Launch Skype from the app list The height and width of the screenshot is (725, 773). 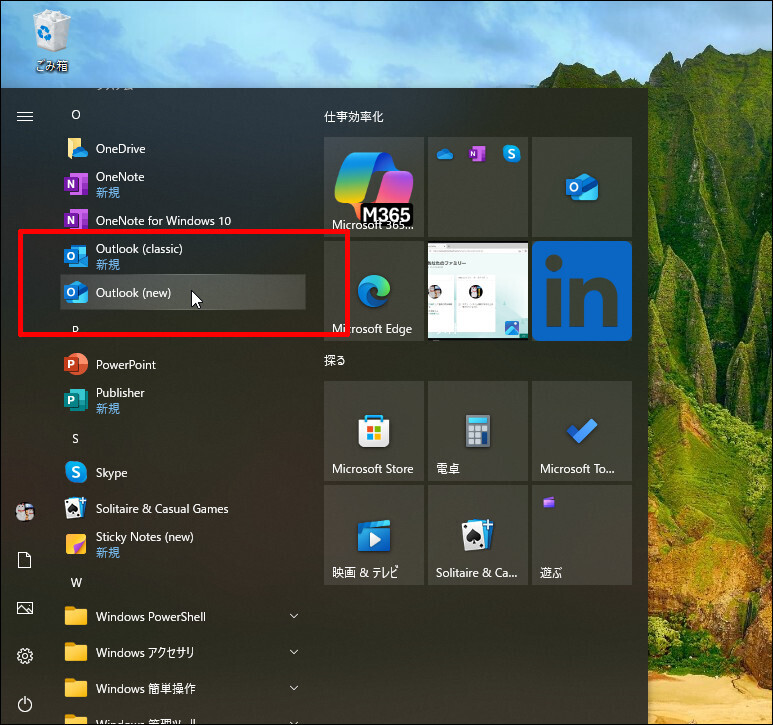tap(183, 472)
